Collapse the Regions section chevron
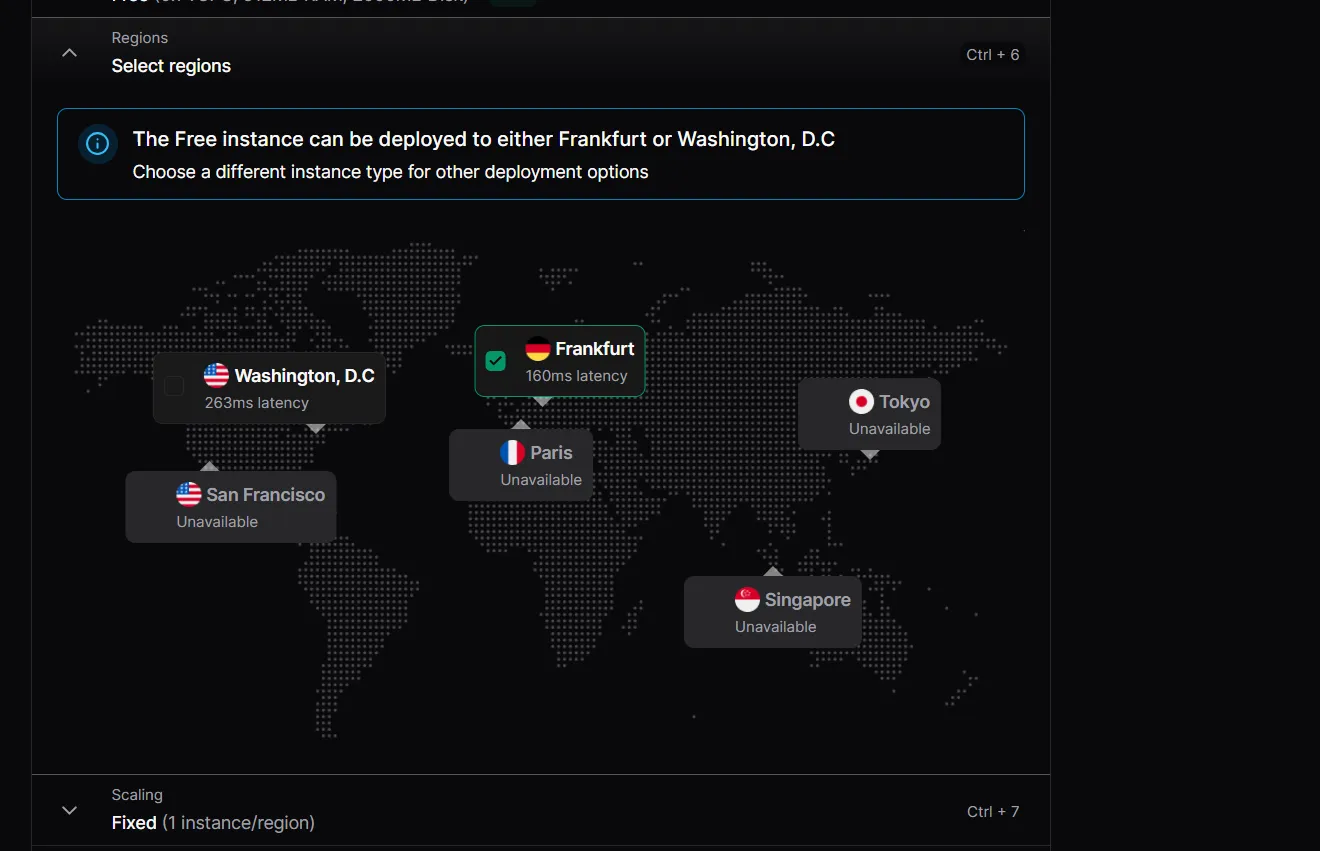The width and height of the screenshot is (1320, 851). (x=69, y=53)
